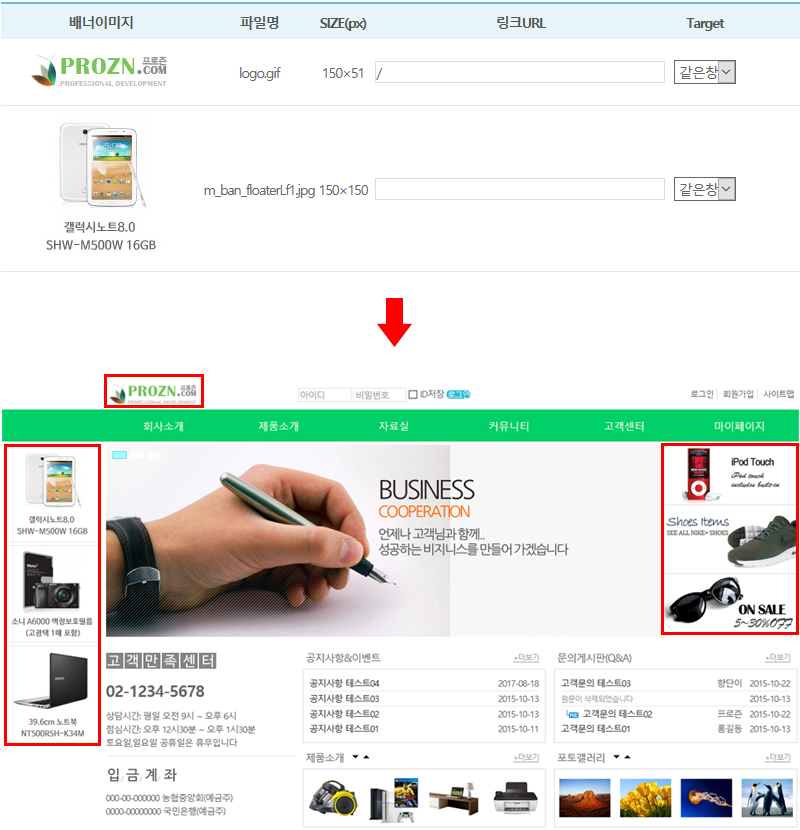Click the penguins photo in the gallery
The height and width of the screenshot is (830, 800).
coord(767,798)
